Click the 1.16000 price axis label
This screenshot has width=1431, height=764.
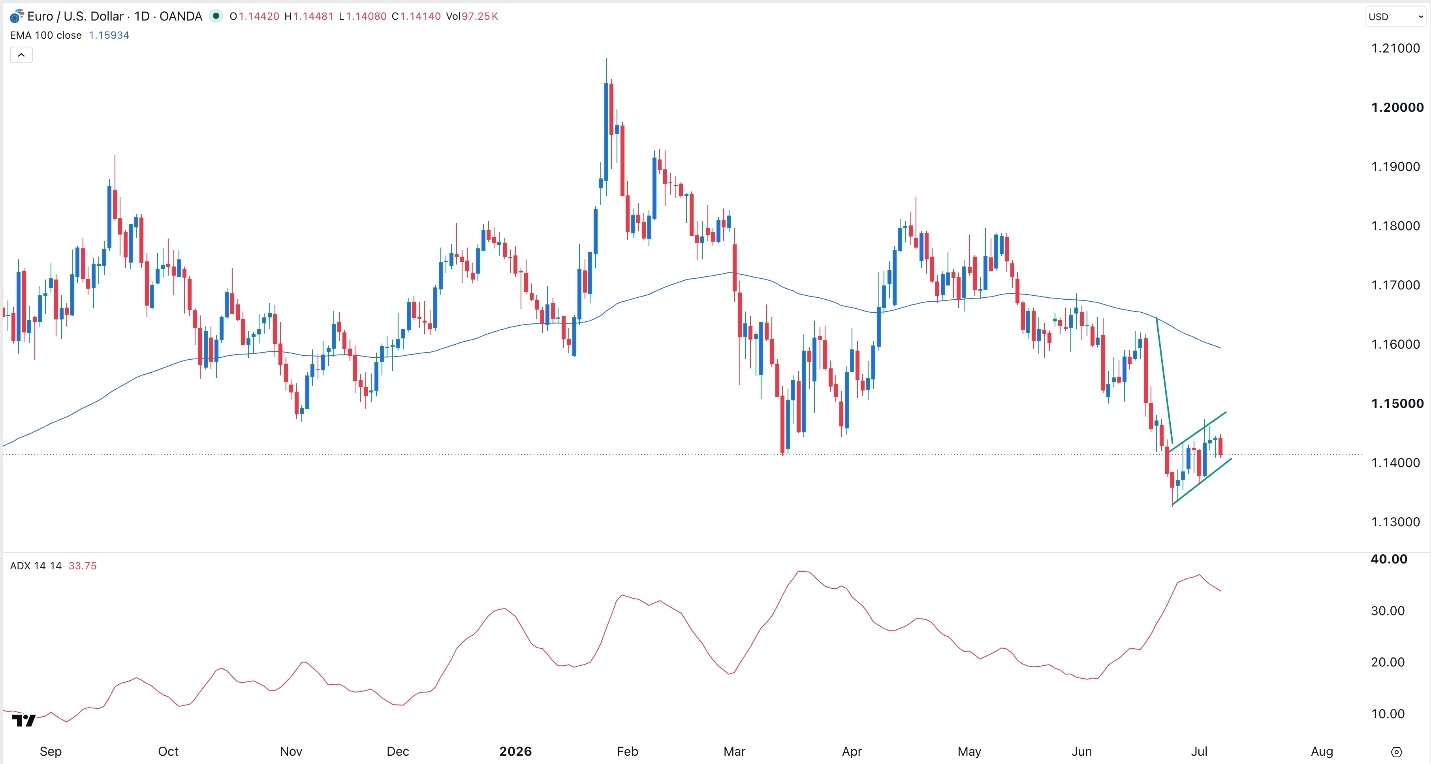[1396, 344]
